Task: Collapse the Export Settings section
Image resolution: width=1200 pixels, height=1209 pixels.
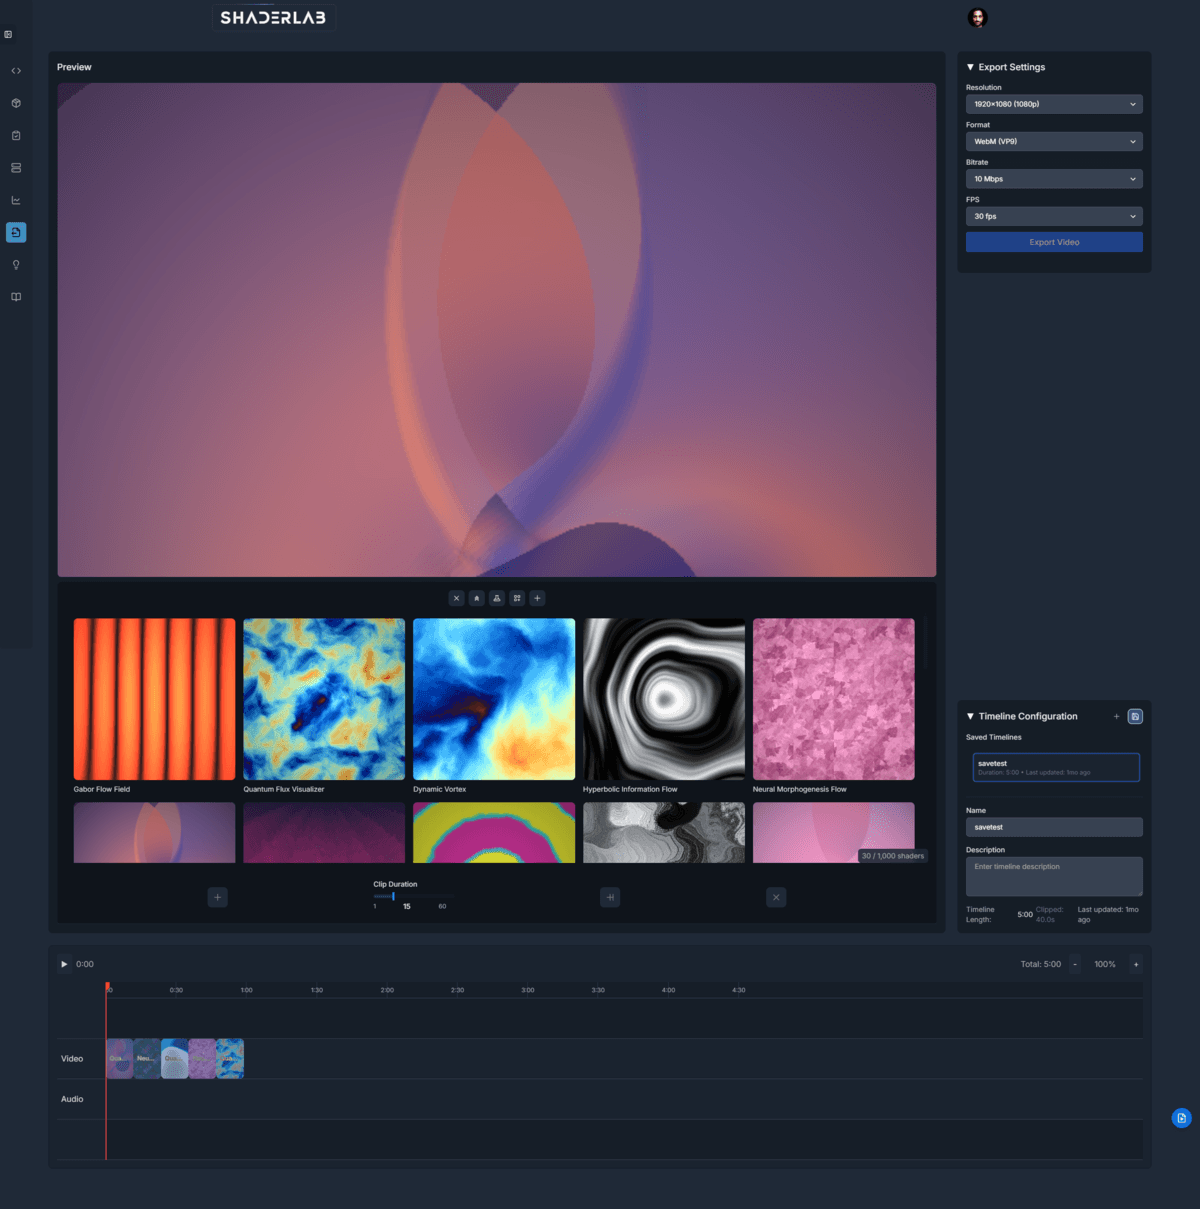Action: click(x=970, y=67)
